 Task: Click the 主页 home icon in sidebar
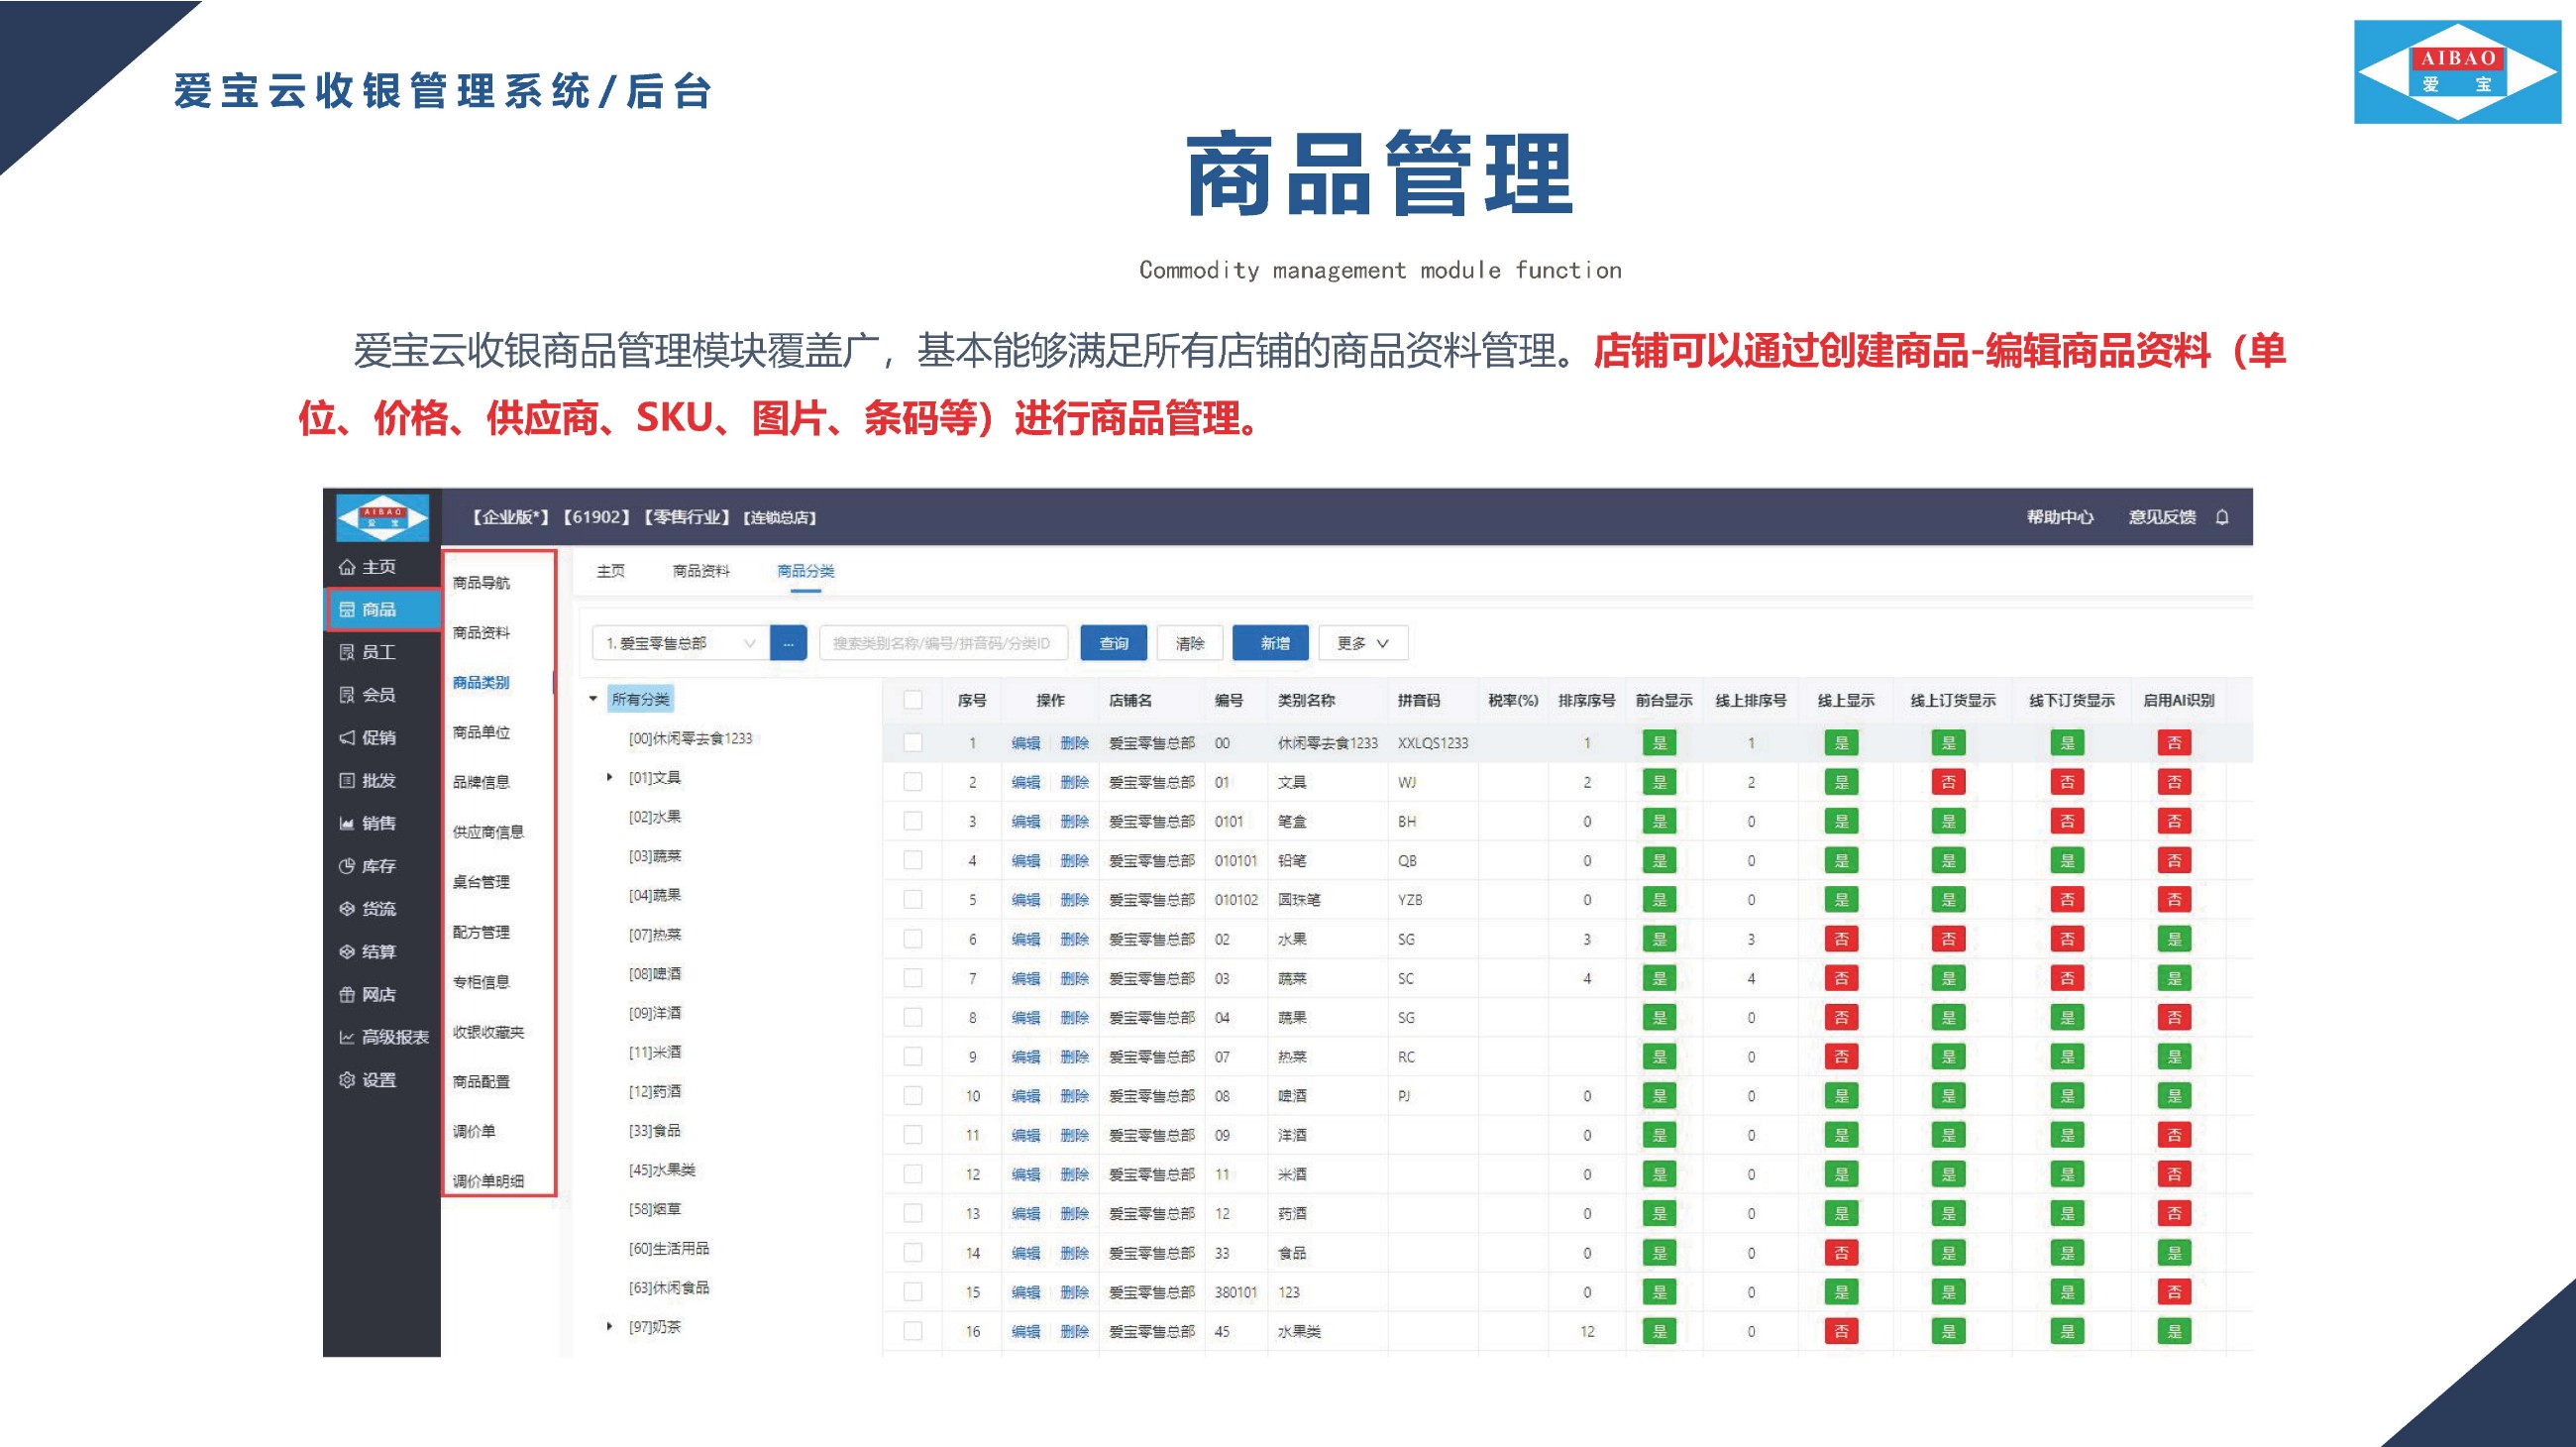click(347, 567)
